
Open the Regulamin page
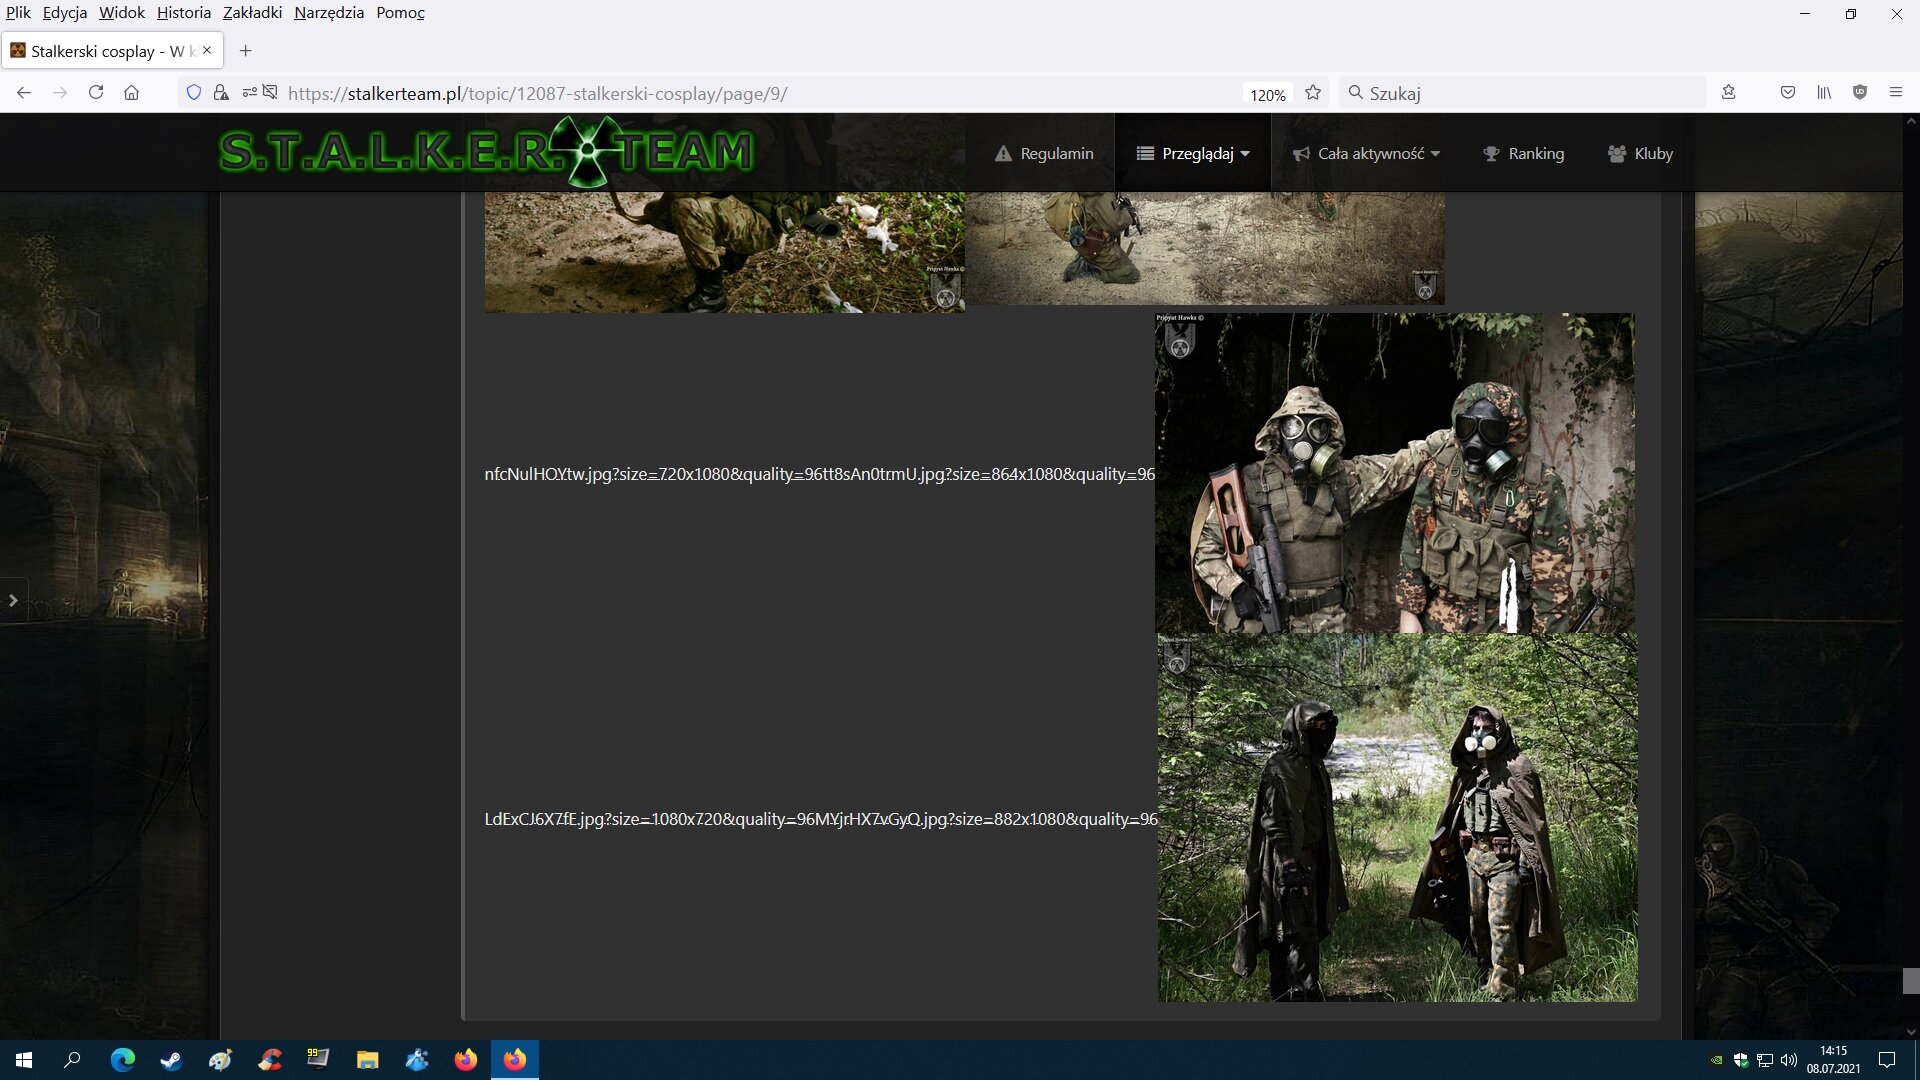[x=1044, y=153]
